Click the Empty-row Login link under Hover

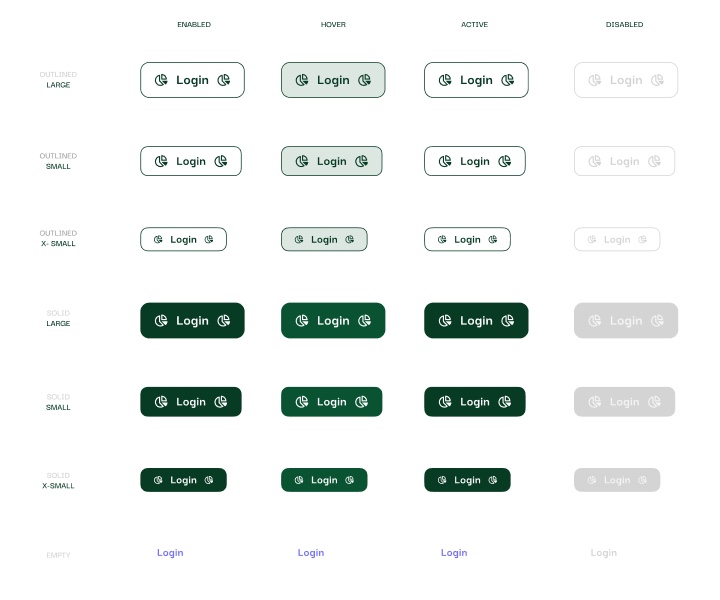(x=311, y=553)
